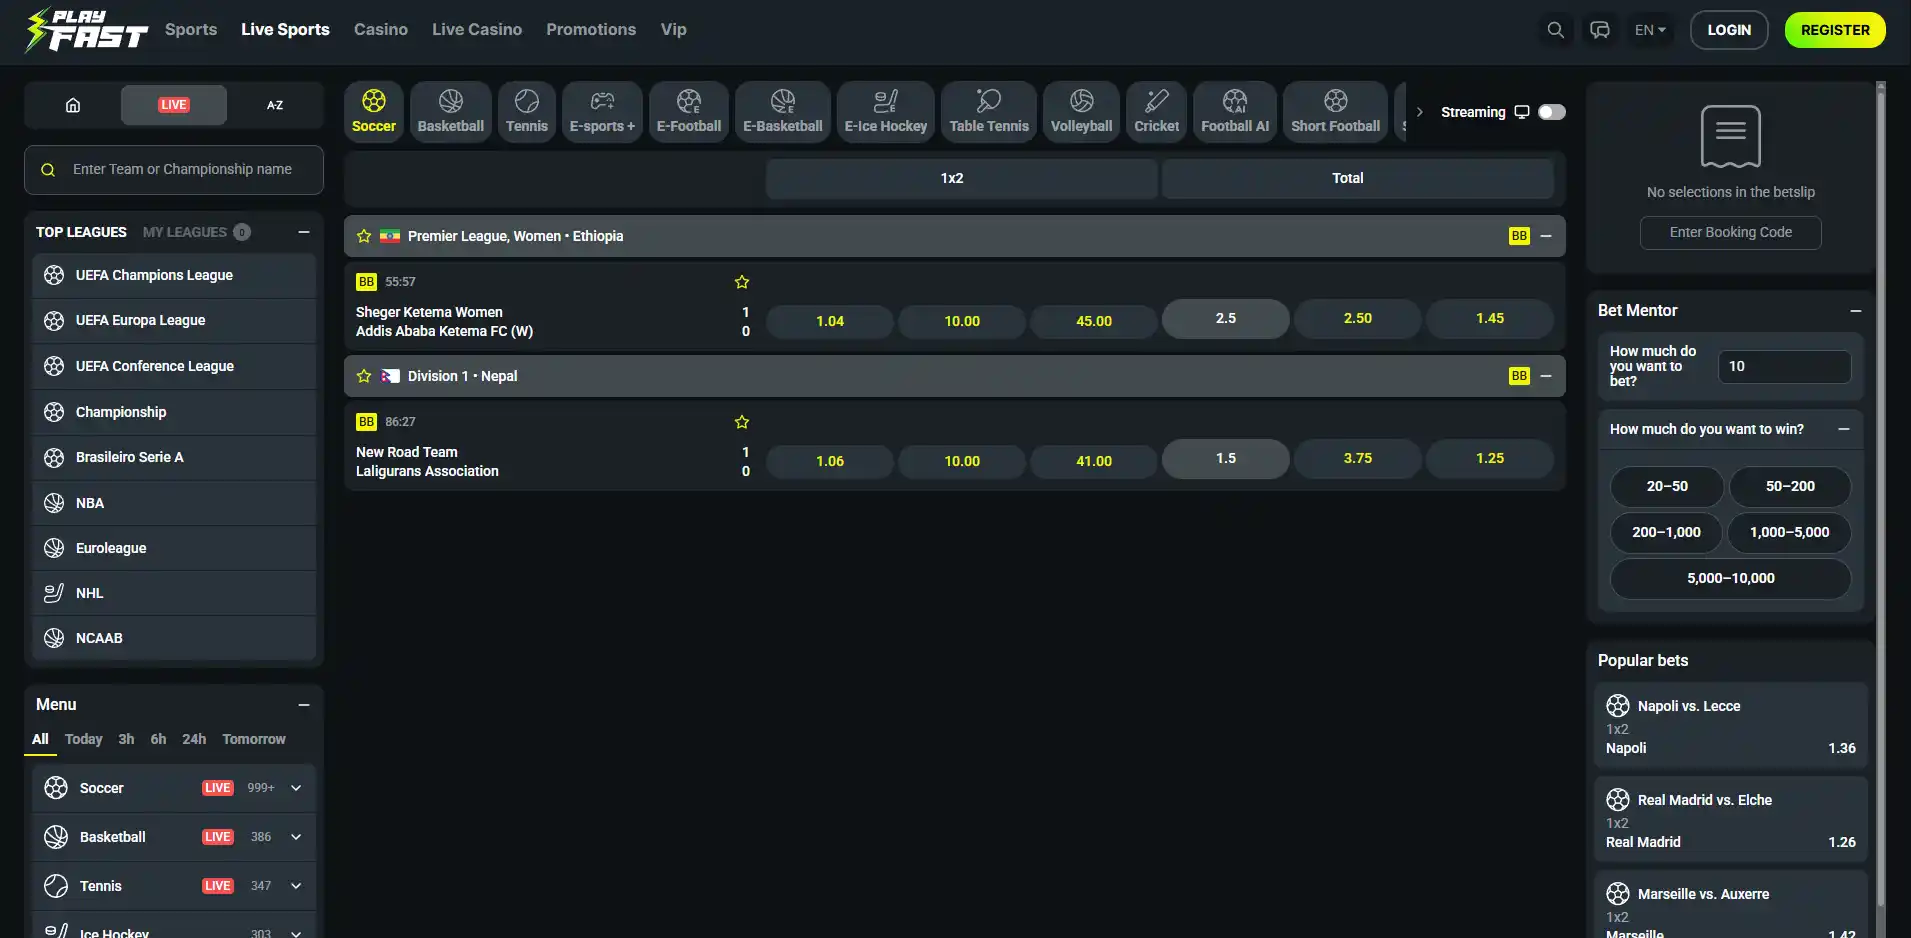Go to home via house icon
This screenshot has width=1911, height=938.
point(73,105)
